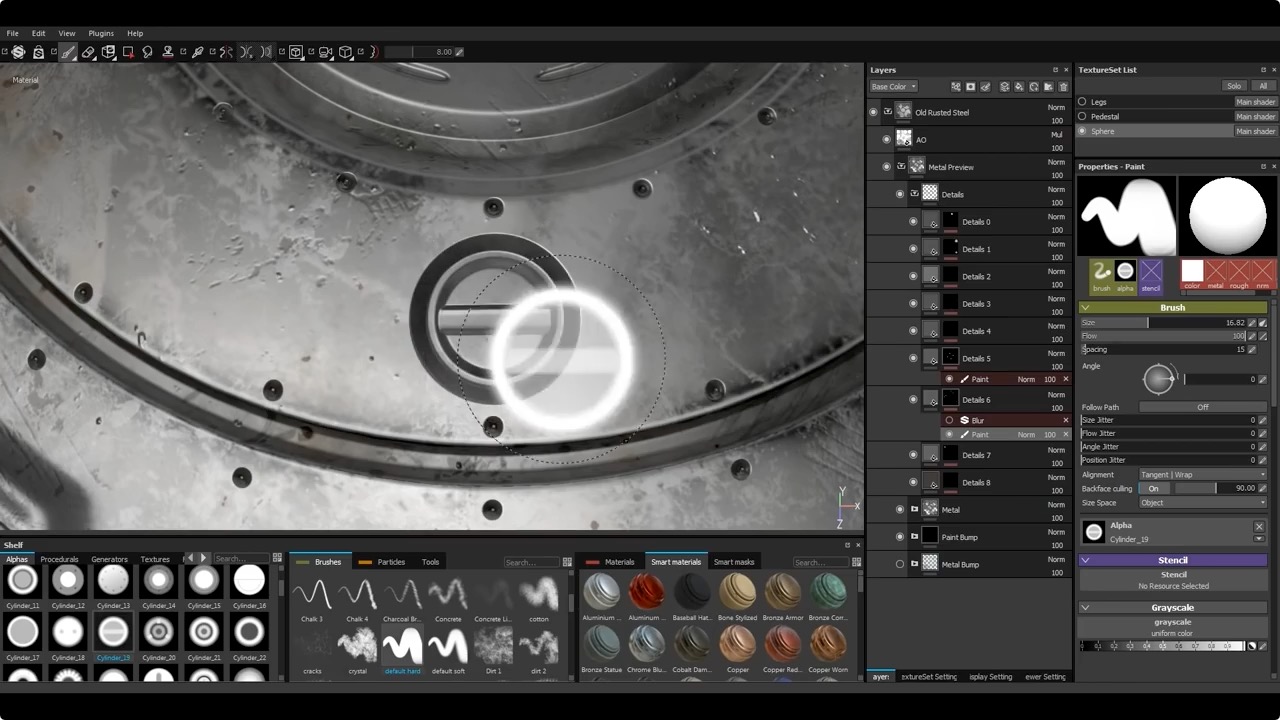Select the Projection tool in toolbar

108,52
